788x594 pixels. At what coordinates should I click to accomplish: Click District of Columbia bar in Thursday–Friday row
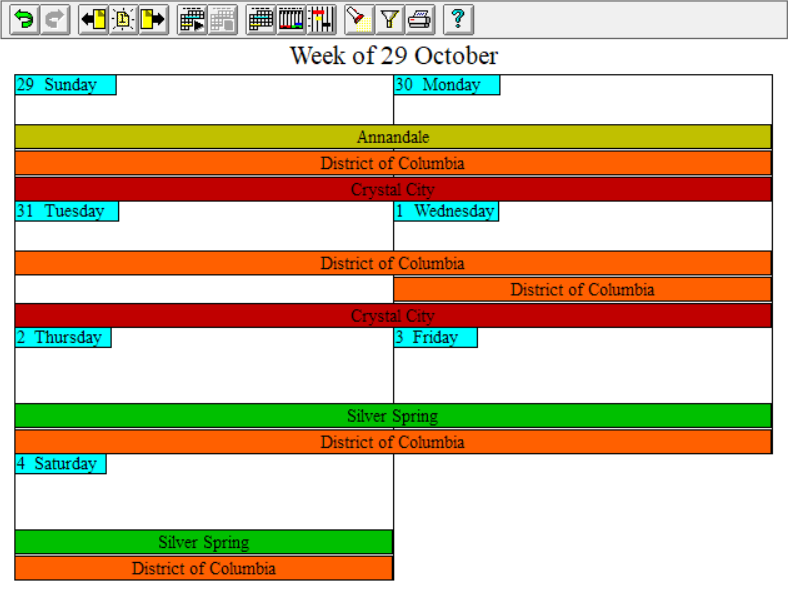[x=393, y=442]
